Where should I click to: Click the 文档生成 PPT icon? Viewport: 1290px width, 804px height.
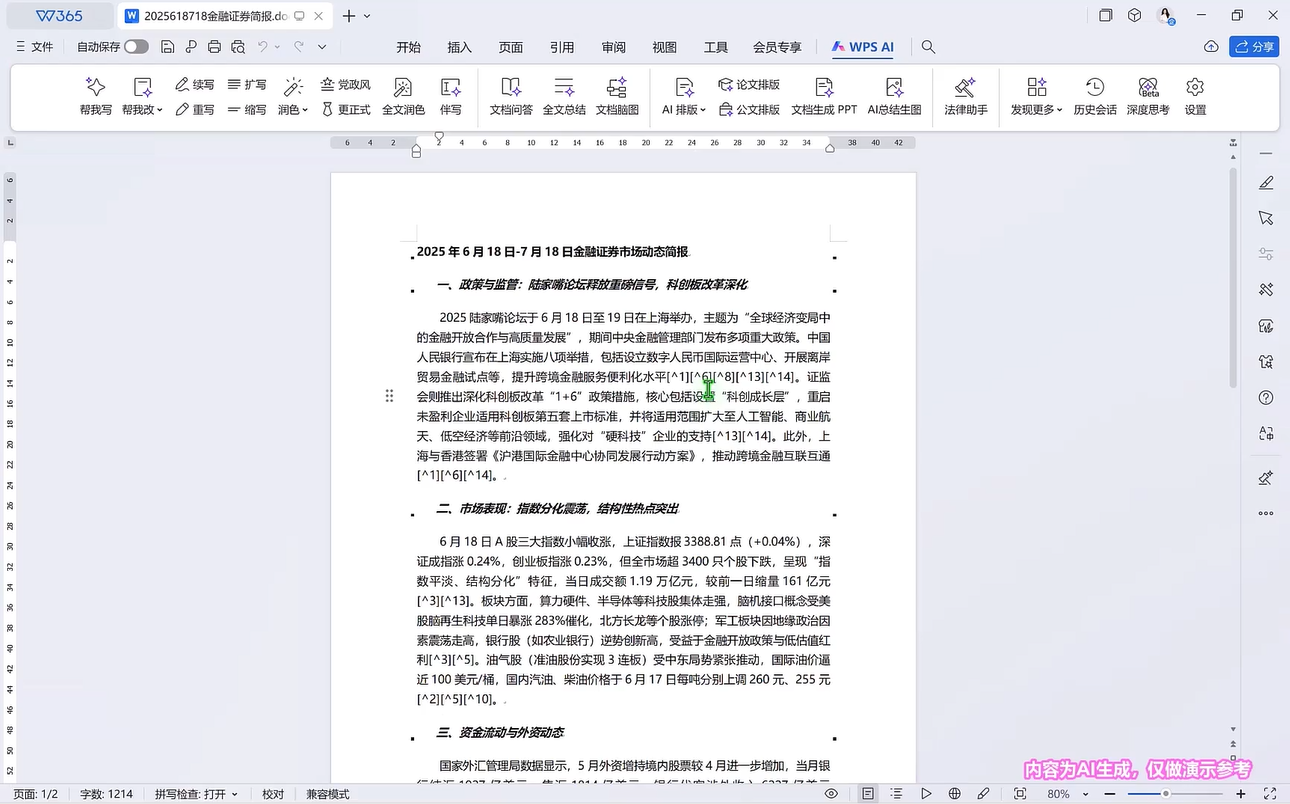coord(823,97)
